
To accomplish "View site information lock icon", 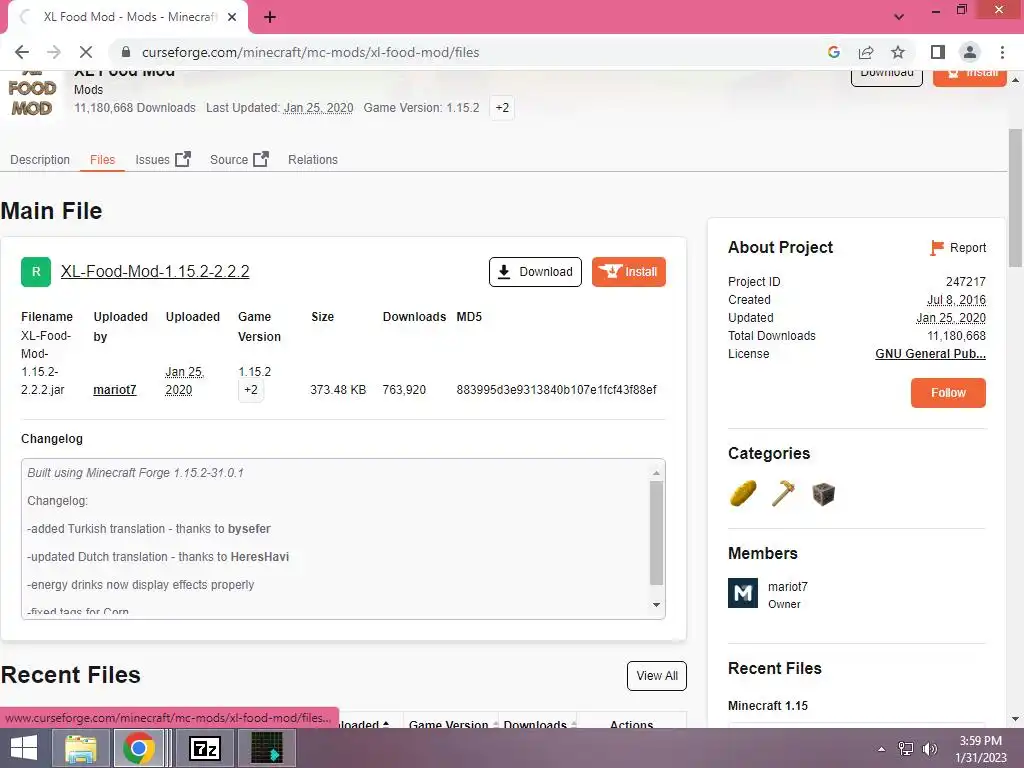I will tap(126, 52).
